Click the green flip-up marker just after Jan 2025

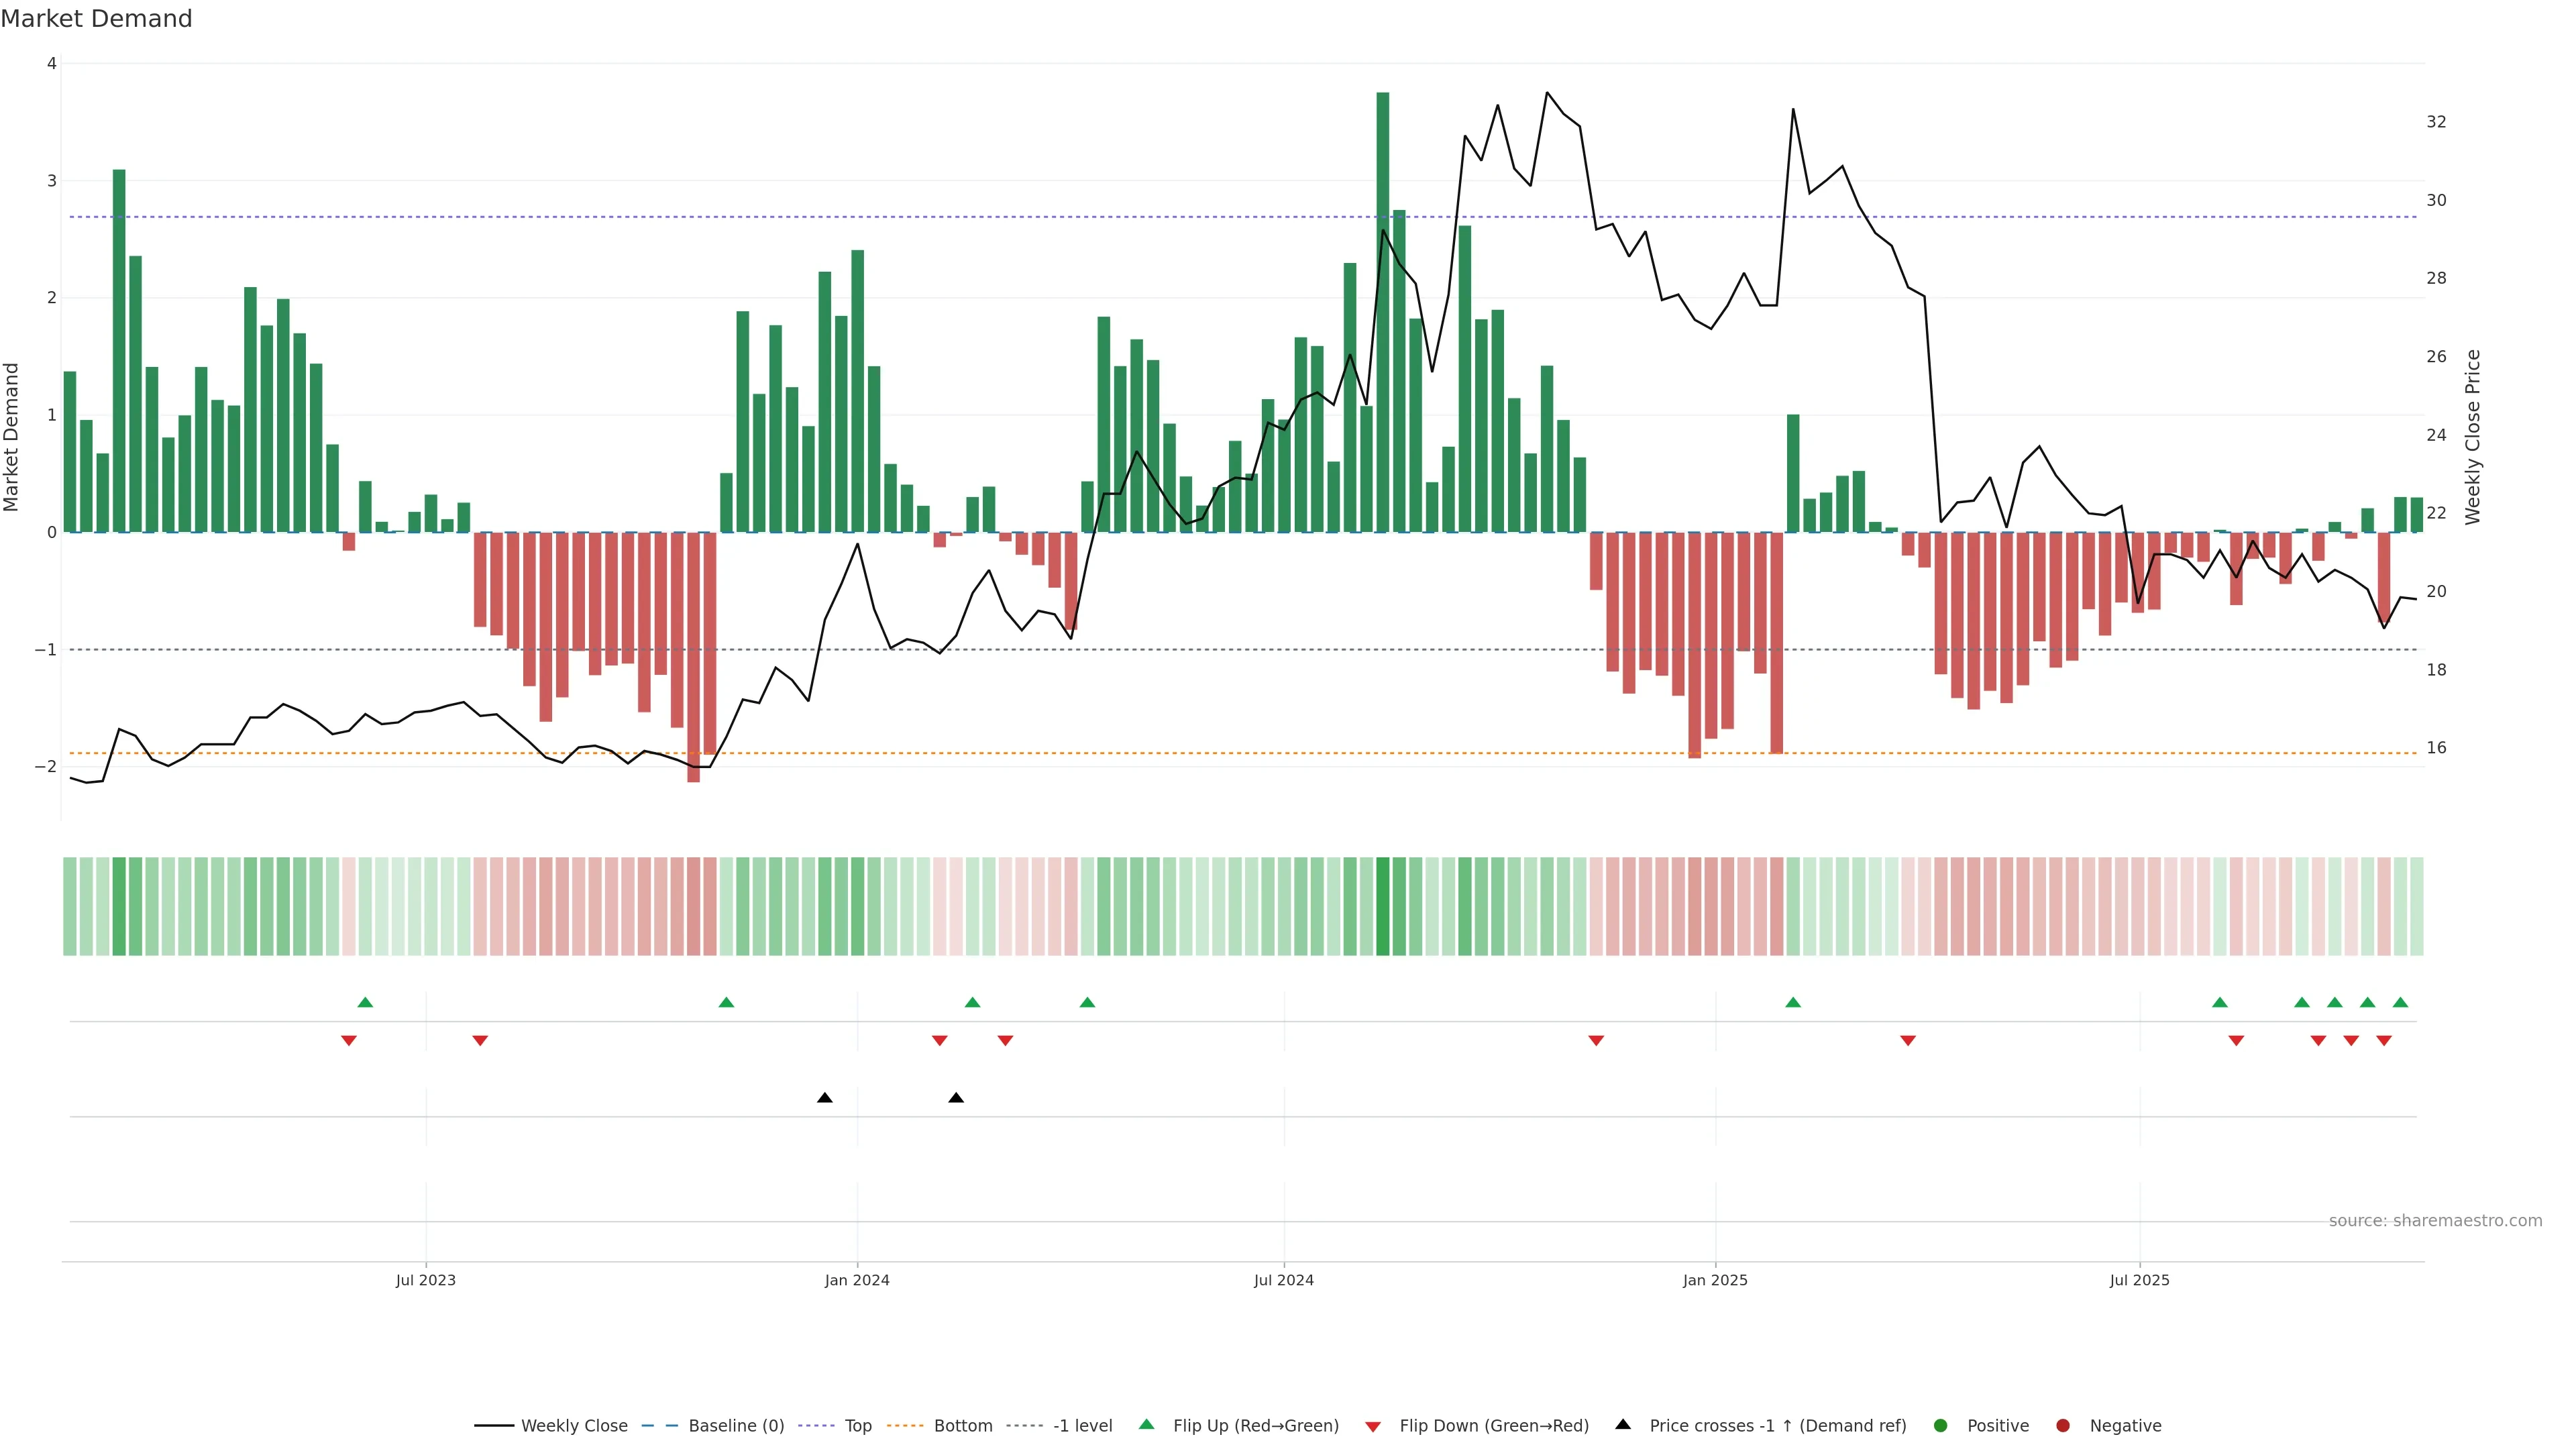tap(1793, 1002)
